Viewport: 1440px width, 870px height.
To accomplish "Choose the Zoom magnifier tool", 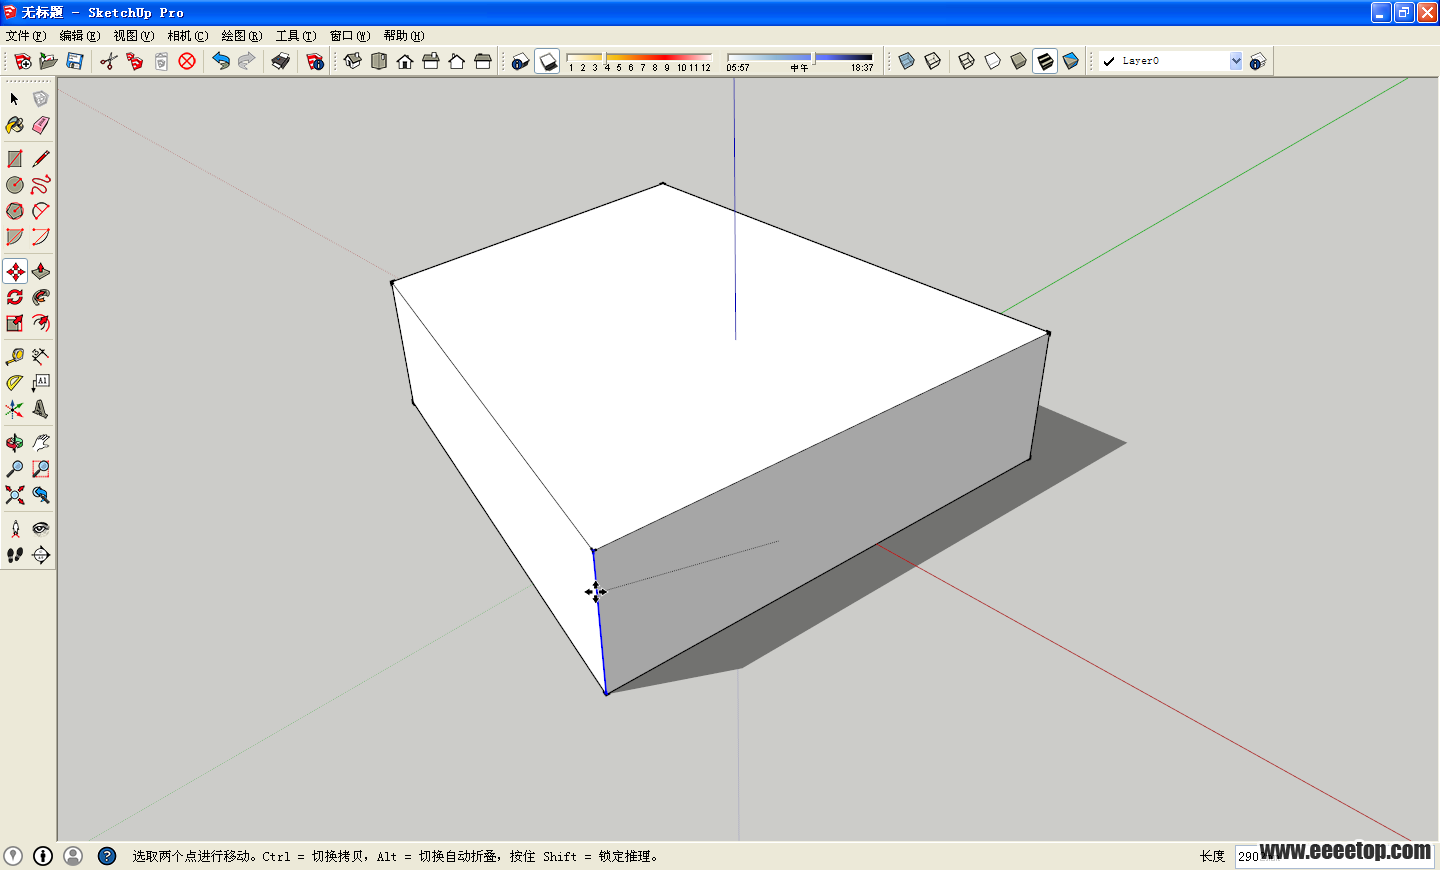I will coord(15,469).
